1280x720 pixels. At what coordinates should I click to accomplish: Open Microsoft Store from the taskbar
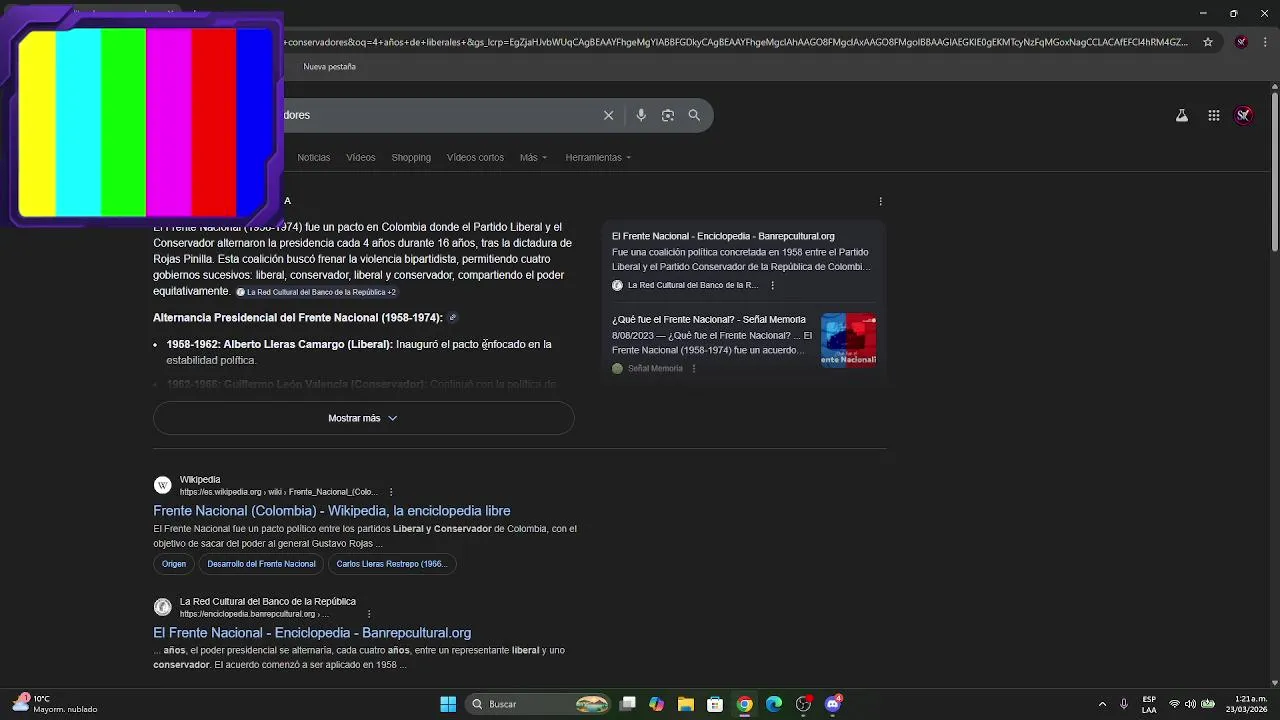(x=715, y=704)
